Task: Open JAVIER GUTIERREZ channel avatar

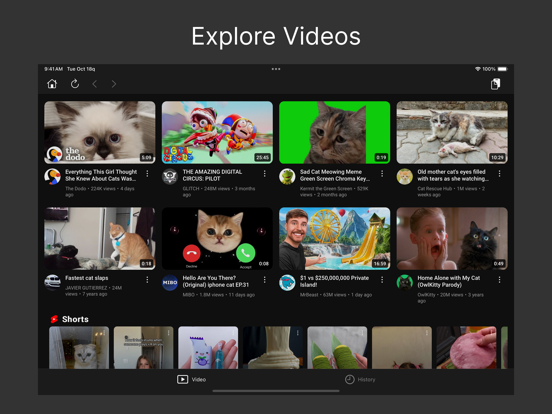Action: click(x=52, y=282)
